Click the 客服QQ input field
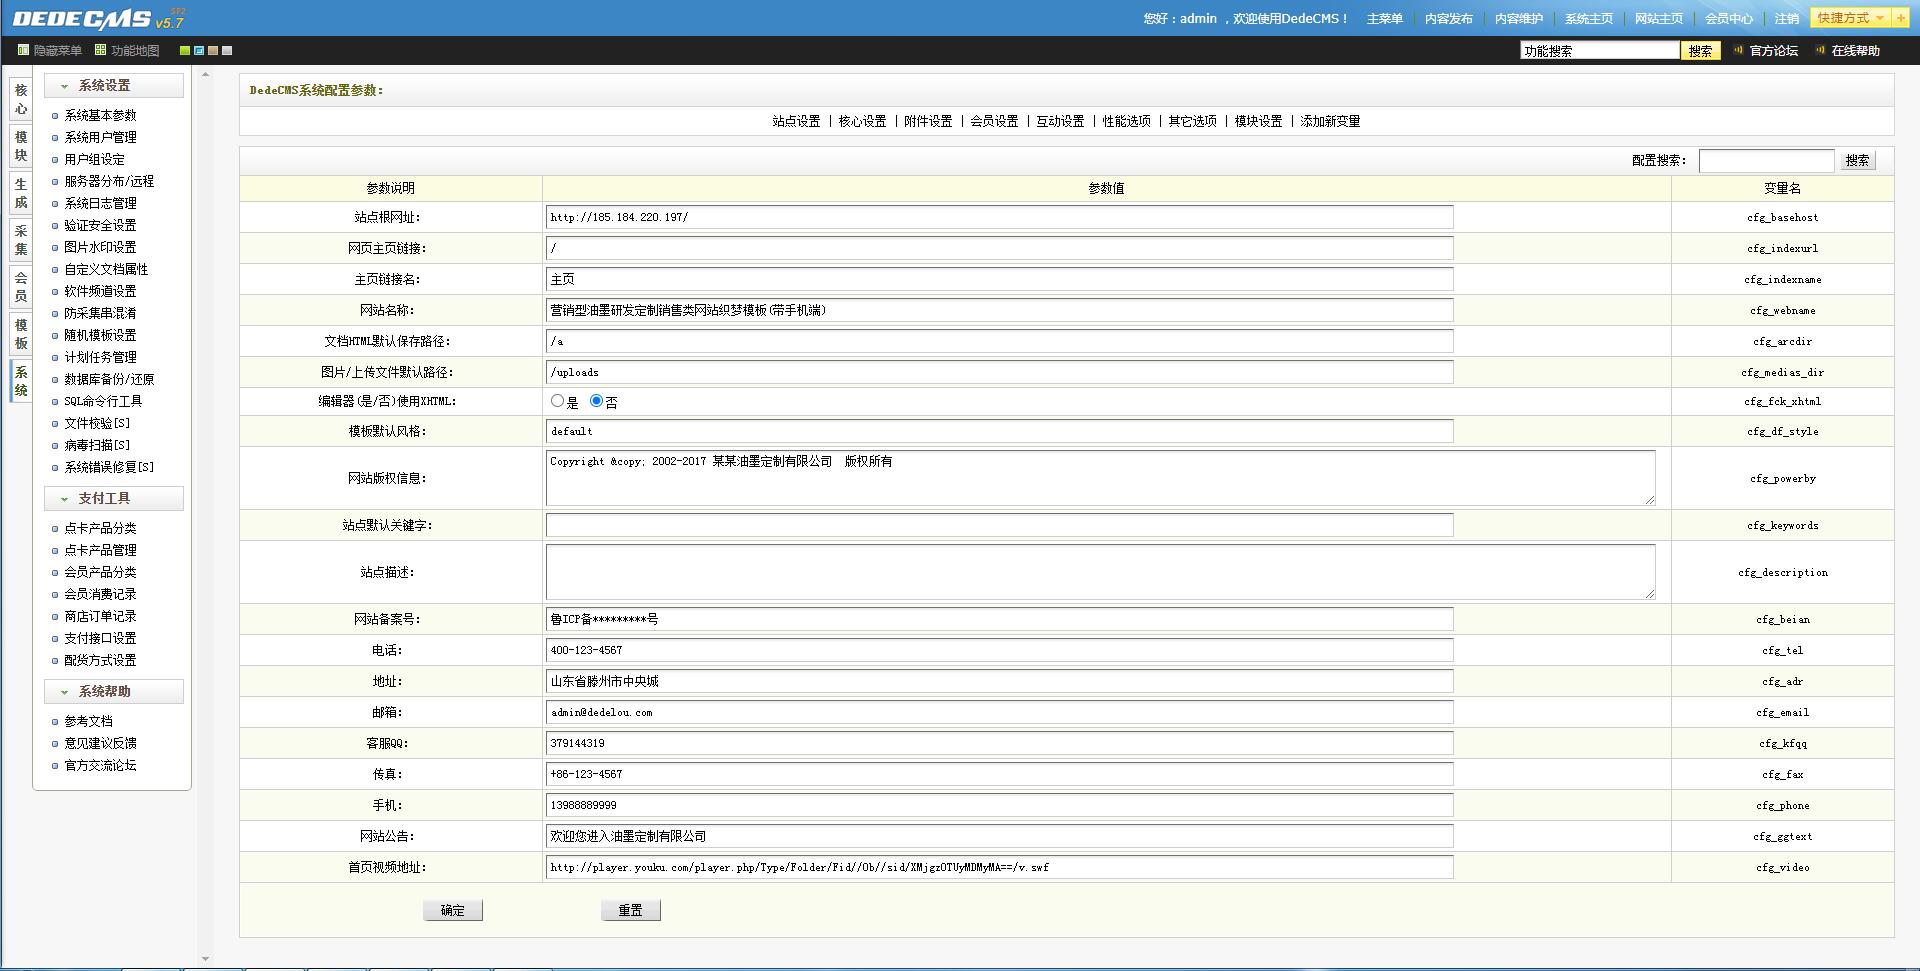The image size is (1920, 971). [999, 743]
